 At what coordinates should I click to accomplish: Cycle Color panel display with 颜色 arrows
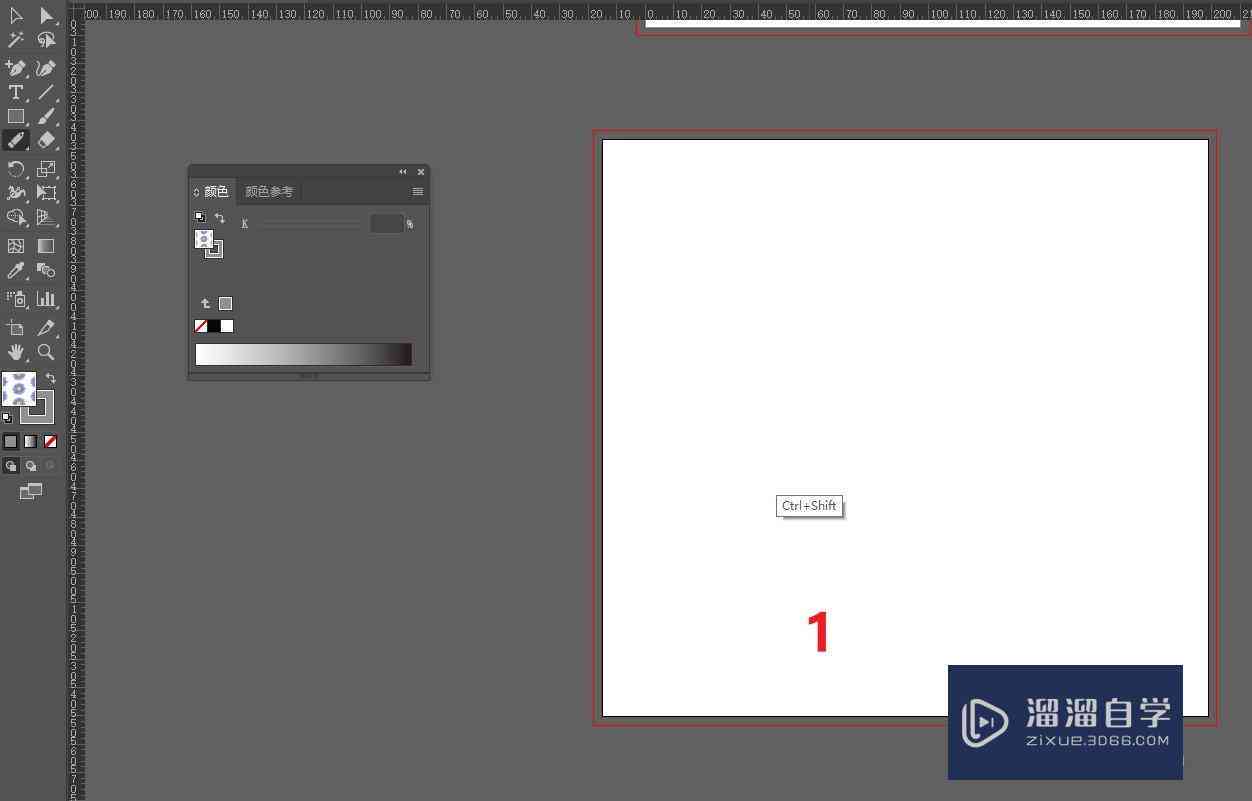196,192
